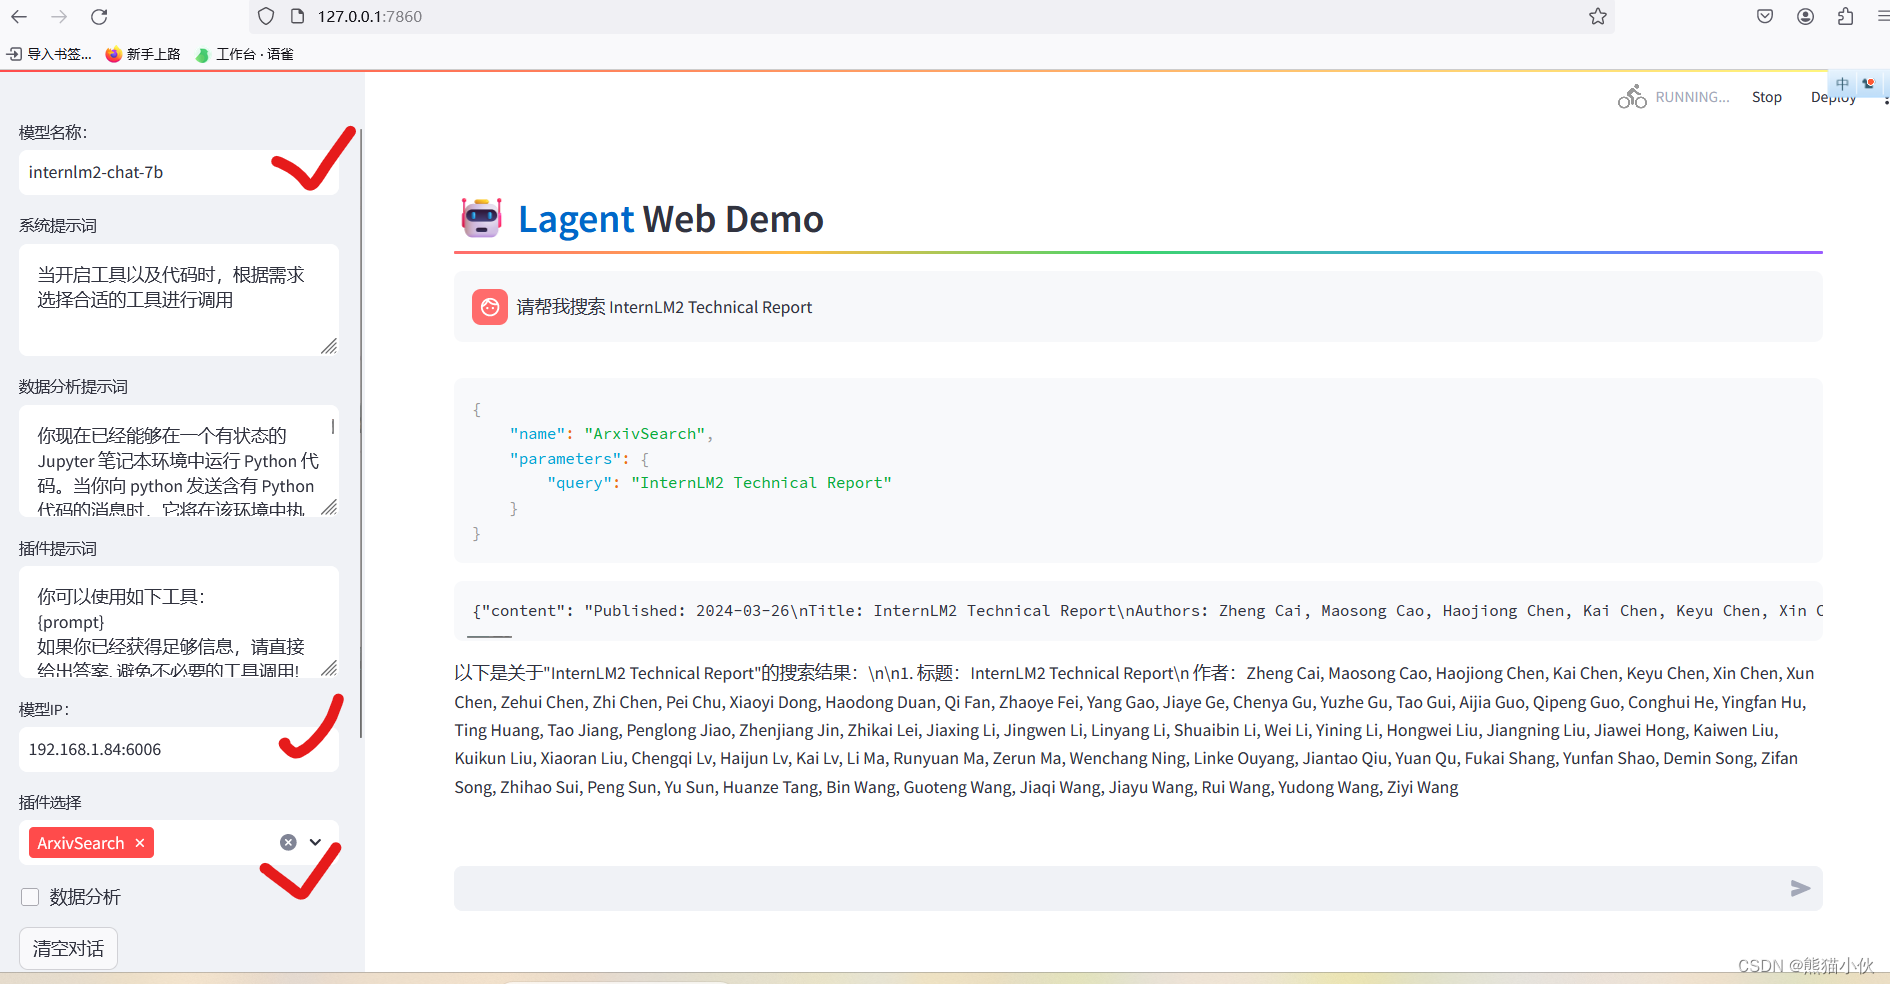Click the Deploy button

pyautogui.click(x=1832, y=97)
